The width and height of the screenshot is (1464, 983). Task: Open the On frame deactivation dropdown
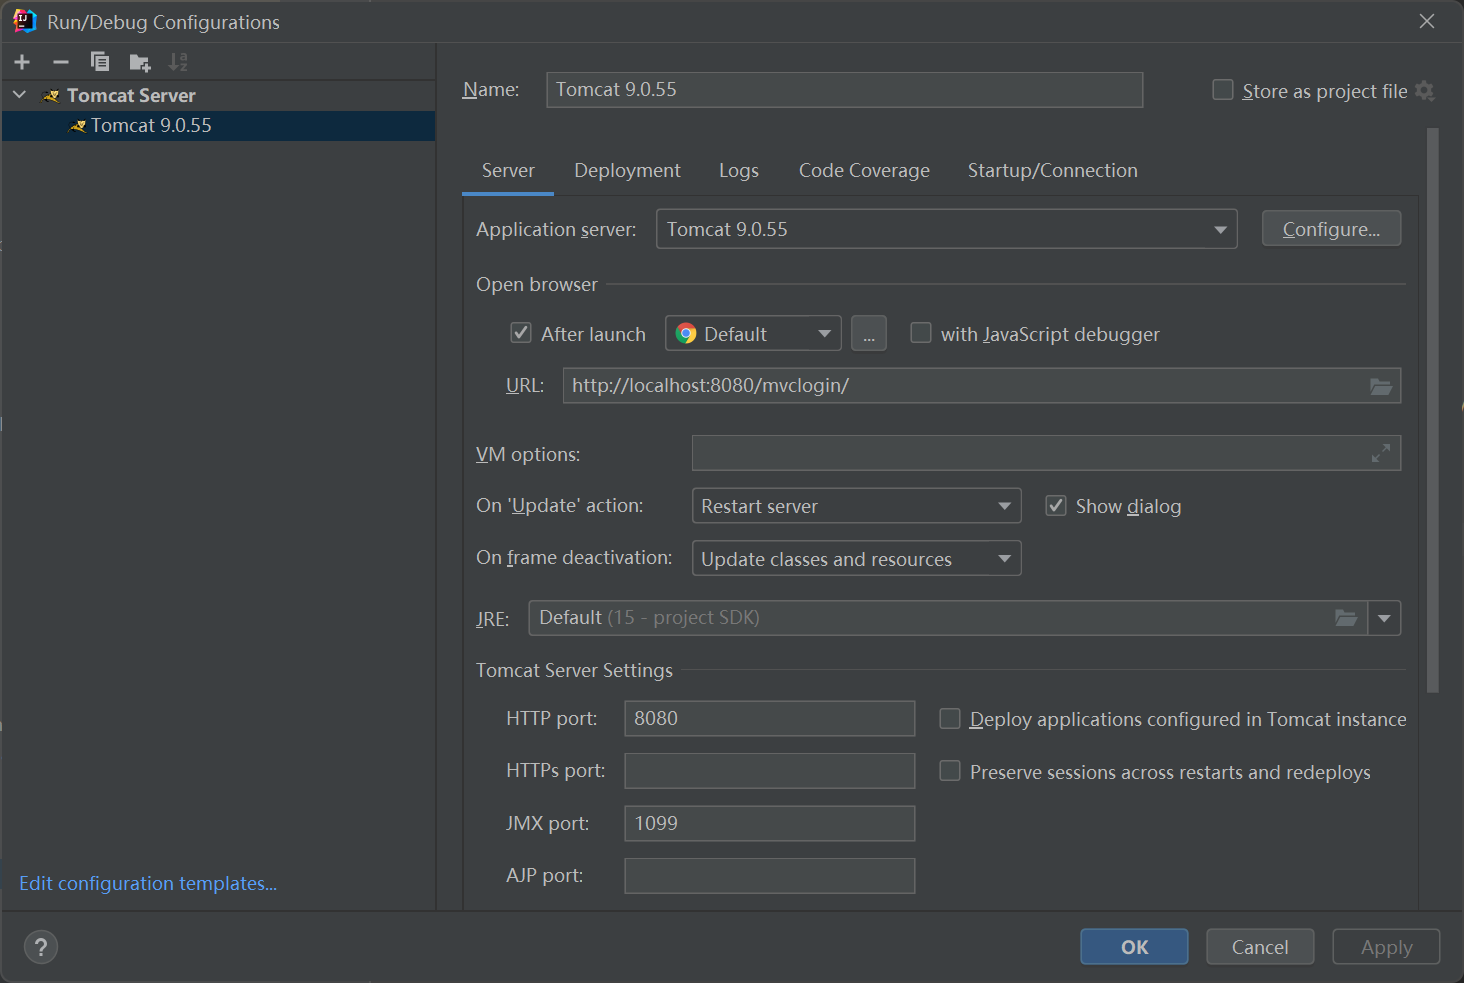[x=856, y=558]
